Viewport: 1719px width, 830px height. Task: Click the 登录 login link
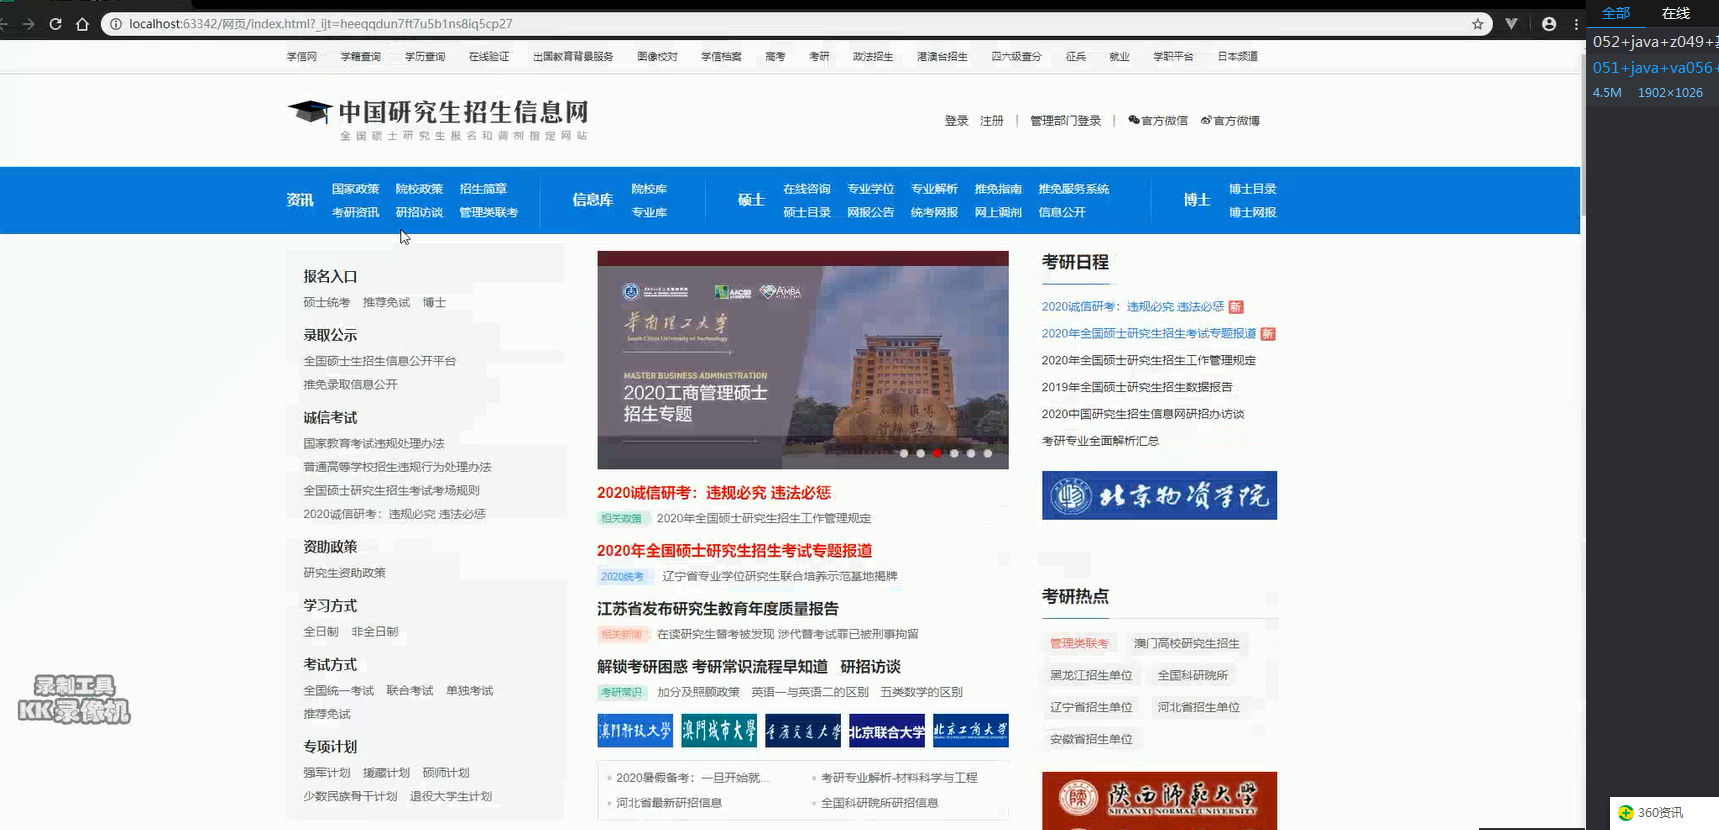[956, 121]
